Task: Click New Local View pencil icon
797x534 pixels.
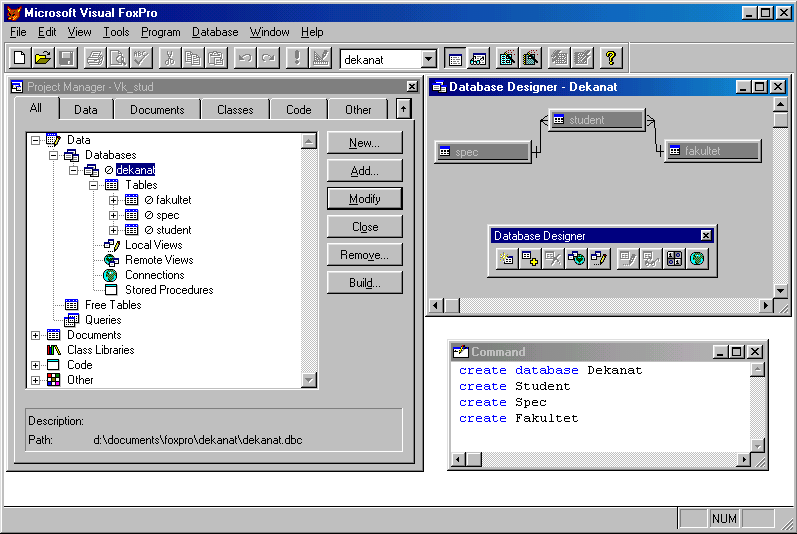Action: point(600,259)
